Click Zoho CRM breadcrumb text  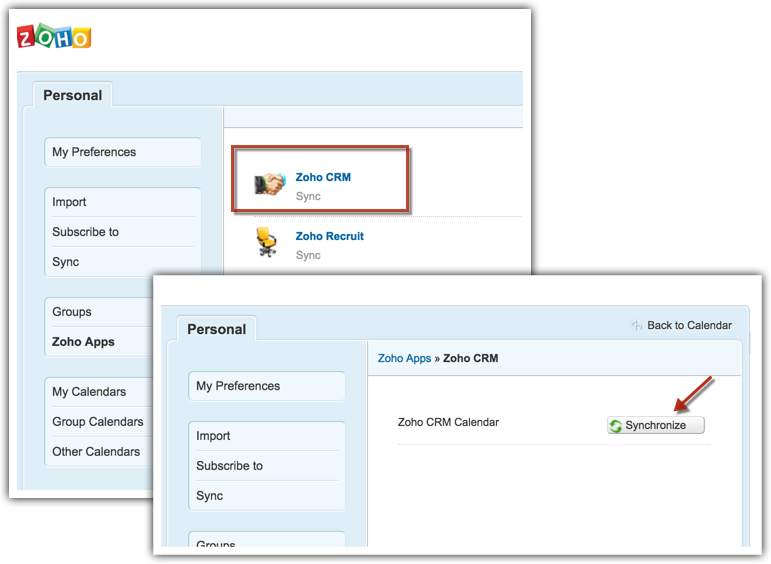tap(471, 358)
